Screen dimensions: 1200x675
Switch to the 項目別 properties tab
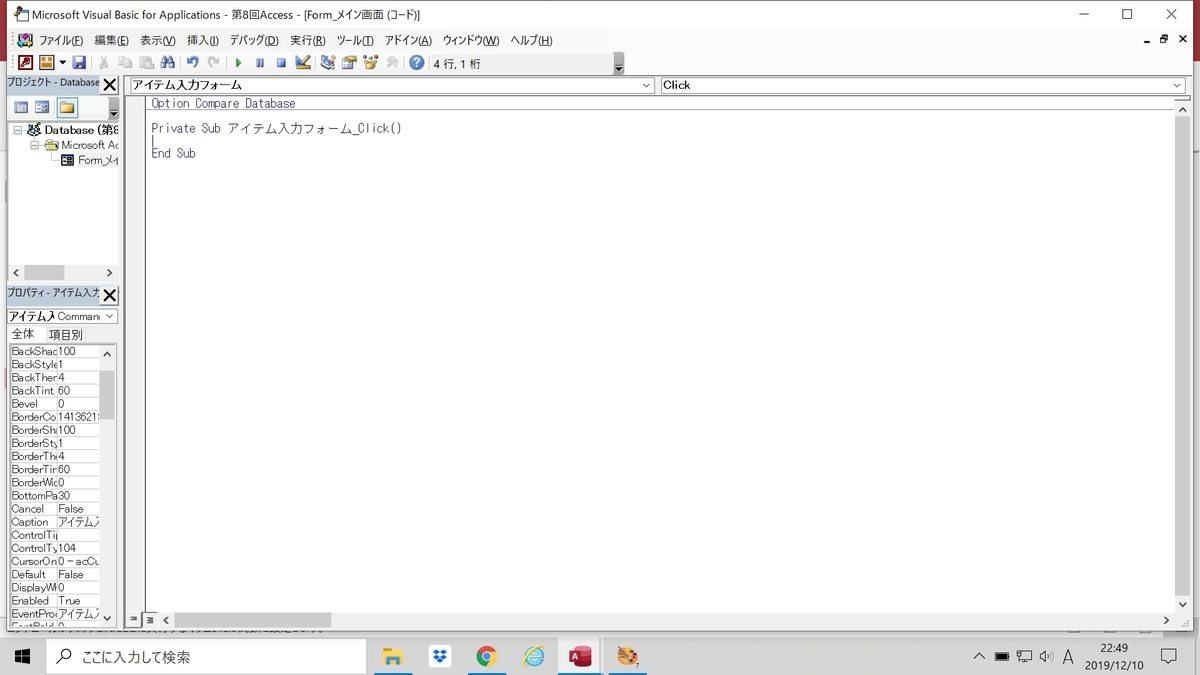[65, 334]
